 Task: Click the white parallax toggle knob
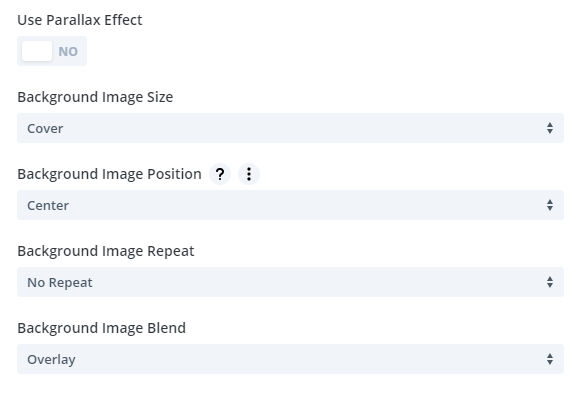[x=37, y=51]
